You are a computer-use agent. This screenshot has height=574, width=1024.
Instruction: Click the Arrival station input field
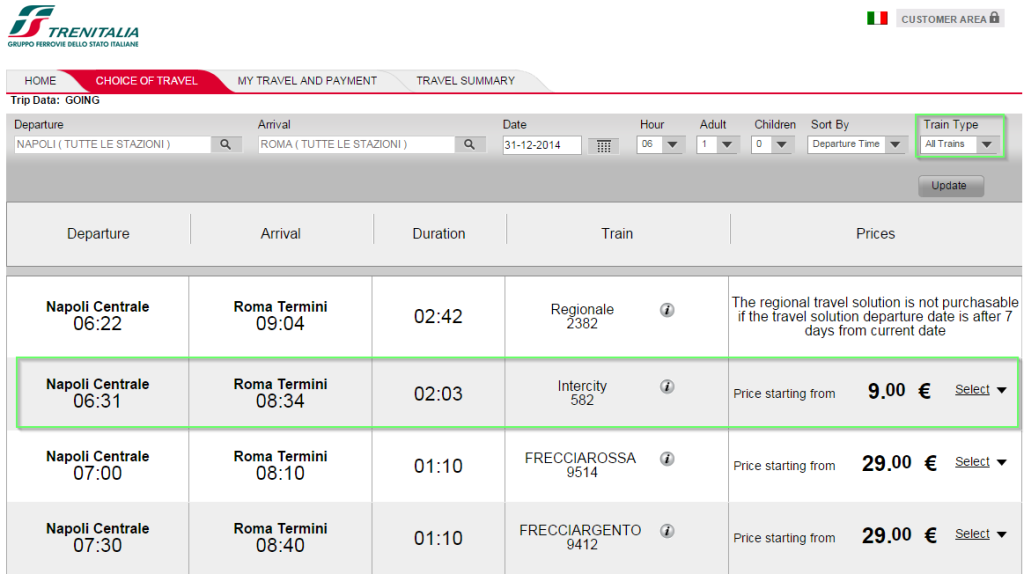(x=357, y=144)
